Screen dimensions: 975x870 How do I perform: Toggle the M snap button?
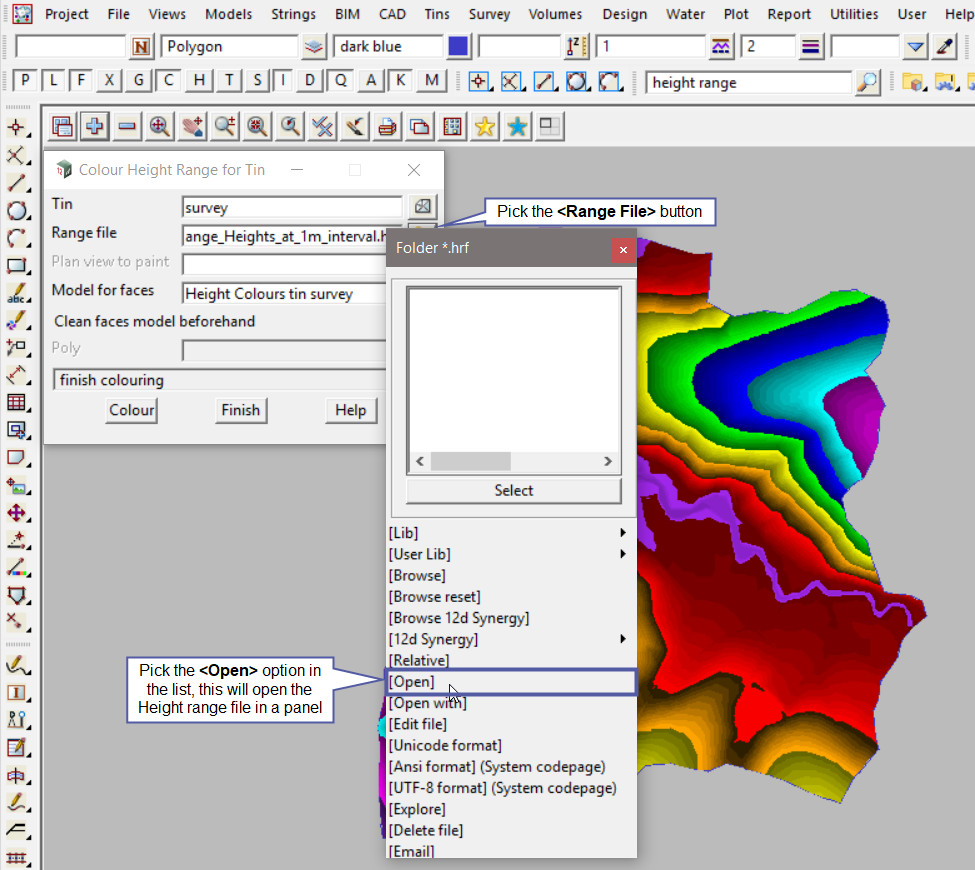[431, 81]
